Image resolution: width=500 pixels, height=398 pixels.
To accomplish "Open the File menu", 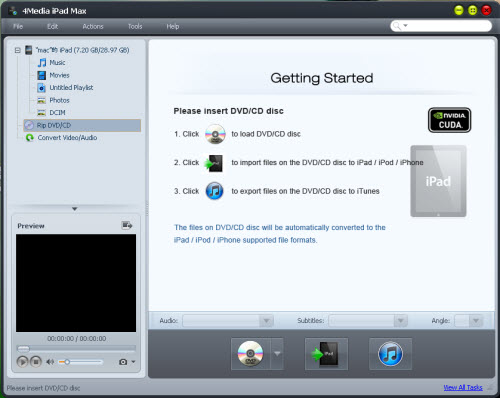I will click(x=18, y=26).
